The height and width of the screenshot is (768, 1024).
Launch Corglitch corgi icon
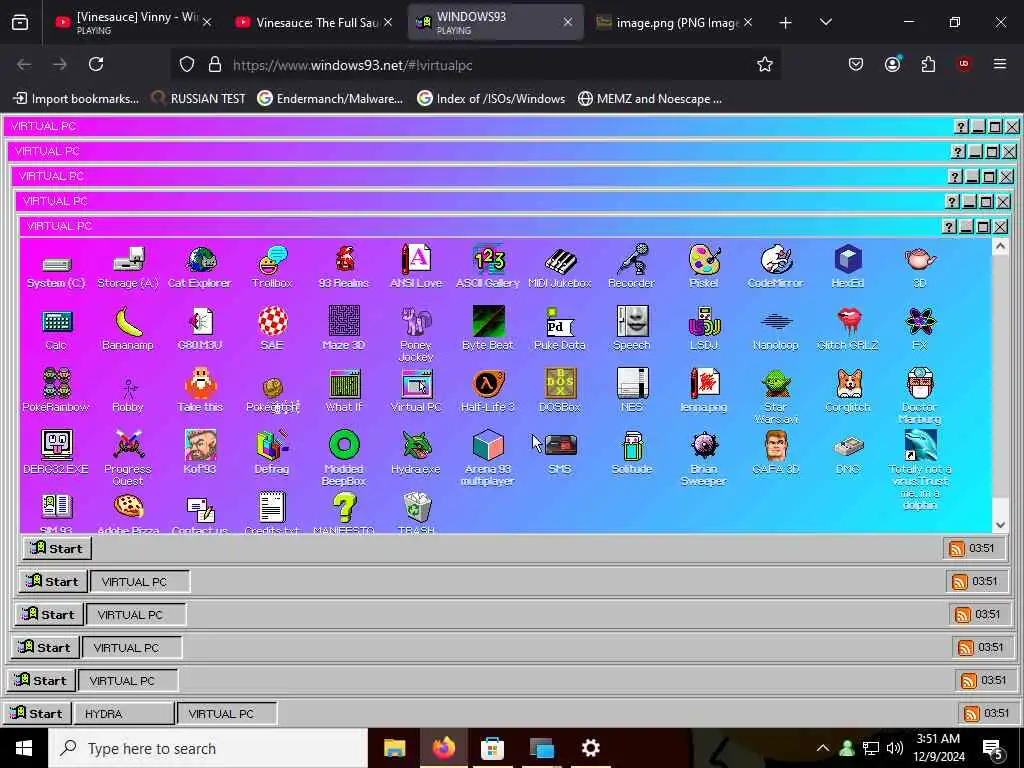point(848,391)
